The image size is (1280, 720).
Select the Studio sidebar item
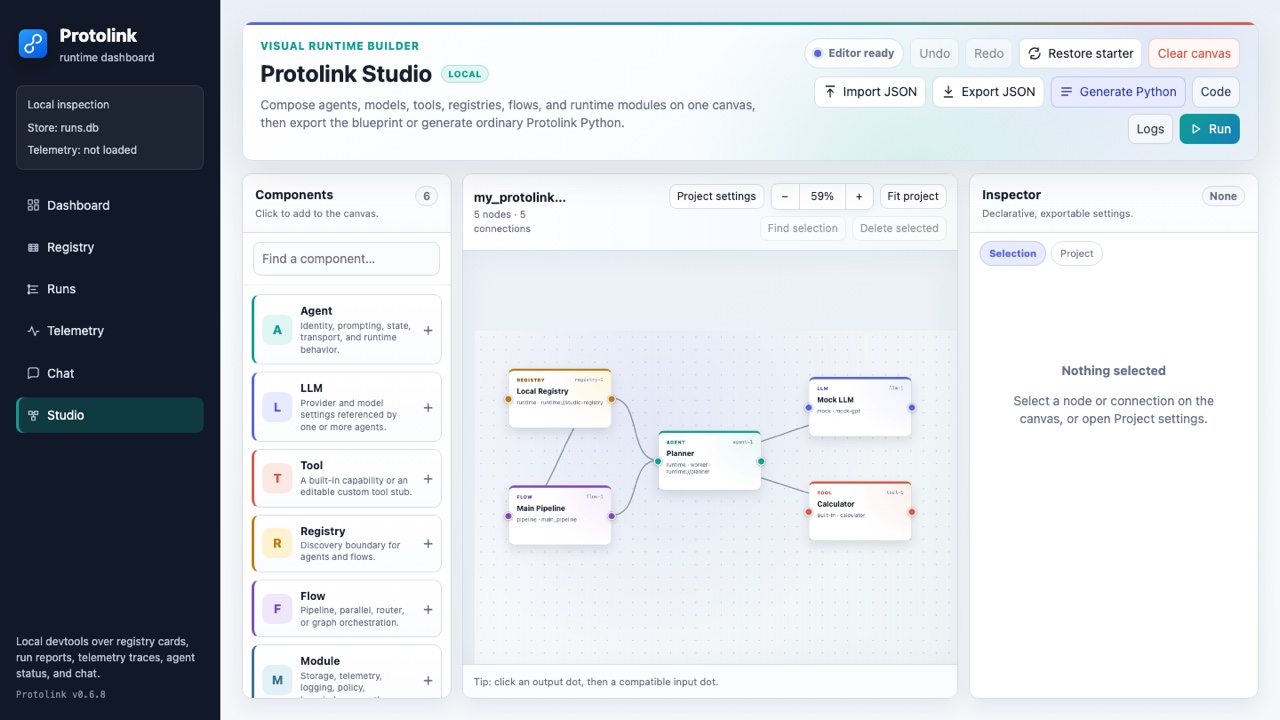(110, 415)
